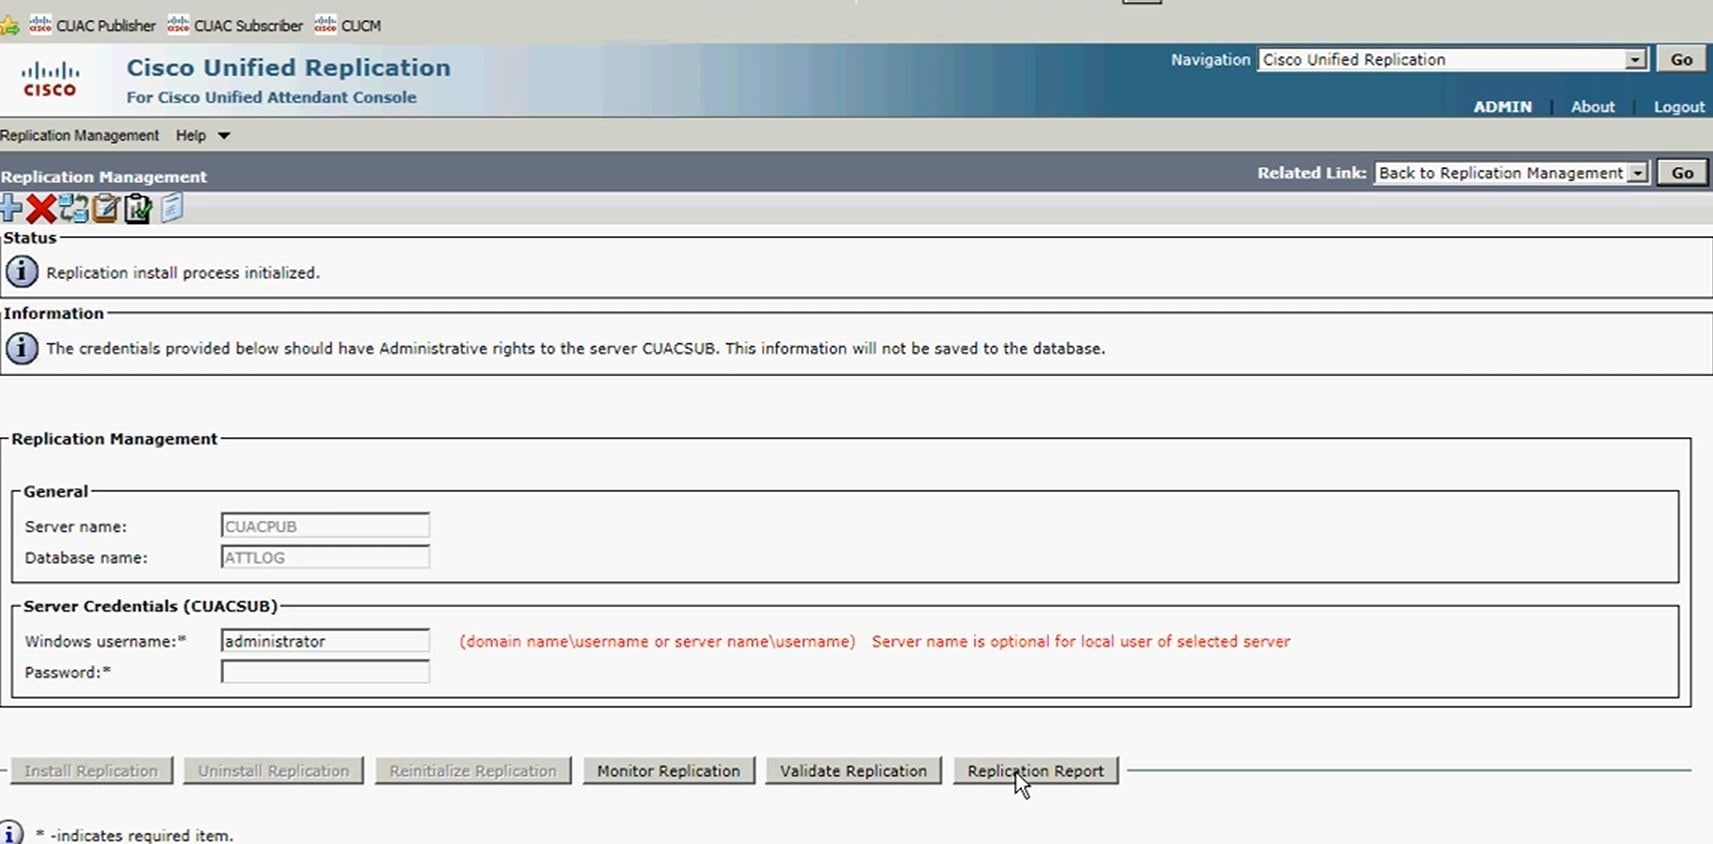Screen dimensions: 1713x844
Task: Click the 'Related Link:' label
Action: point(1311,172)
